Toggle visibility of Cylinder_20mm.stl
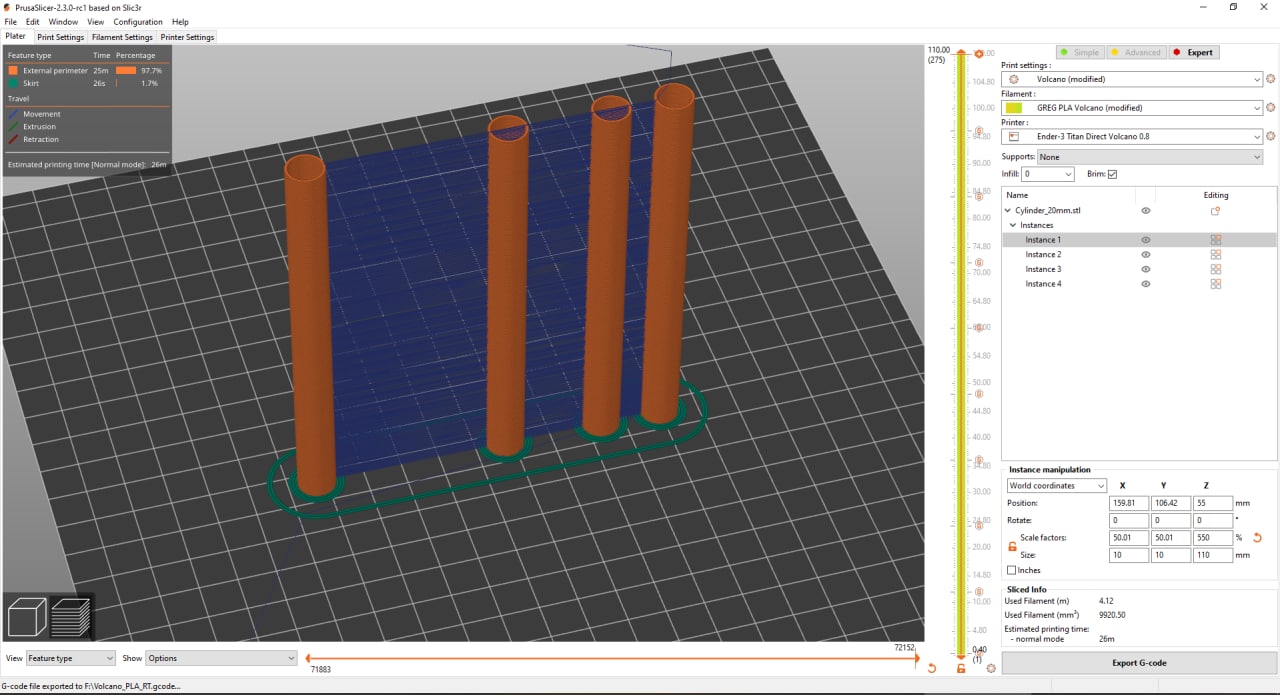Viewport: 1280px width, 695px height. coord(1146,211)
